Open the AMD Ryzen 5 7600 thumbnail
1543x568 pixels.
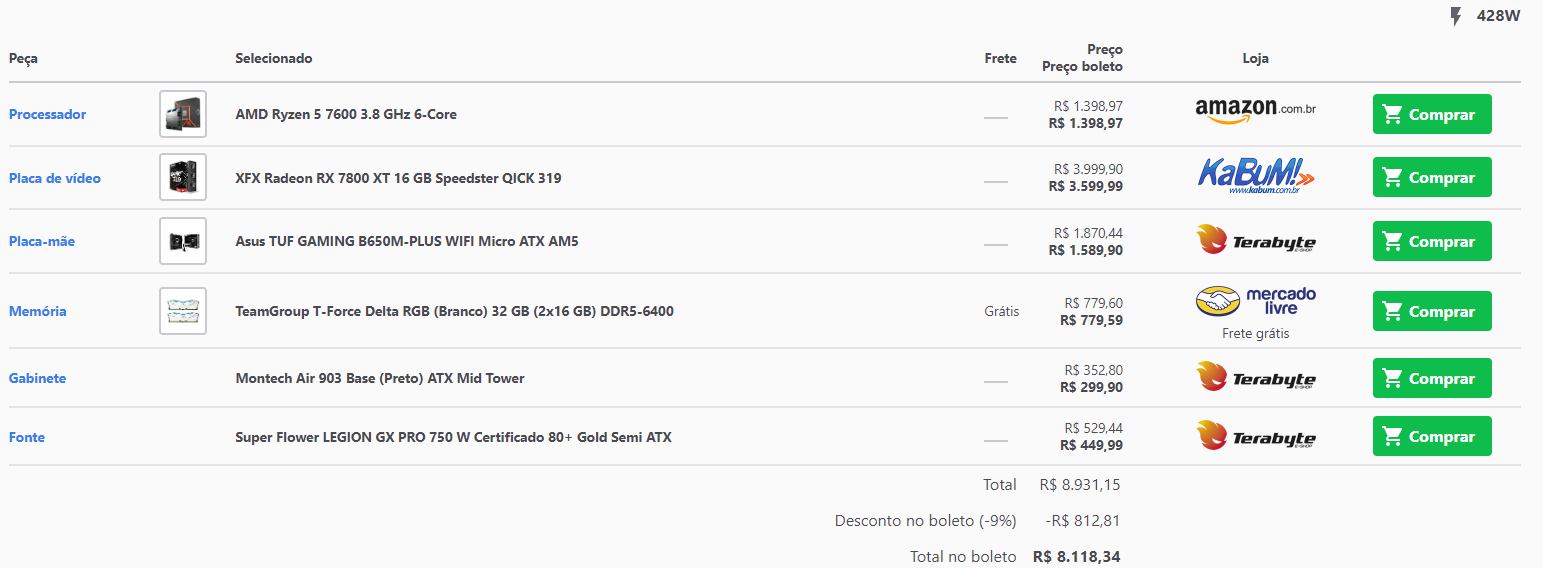183,114
